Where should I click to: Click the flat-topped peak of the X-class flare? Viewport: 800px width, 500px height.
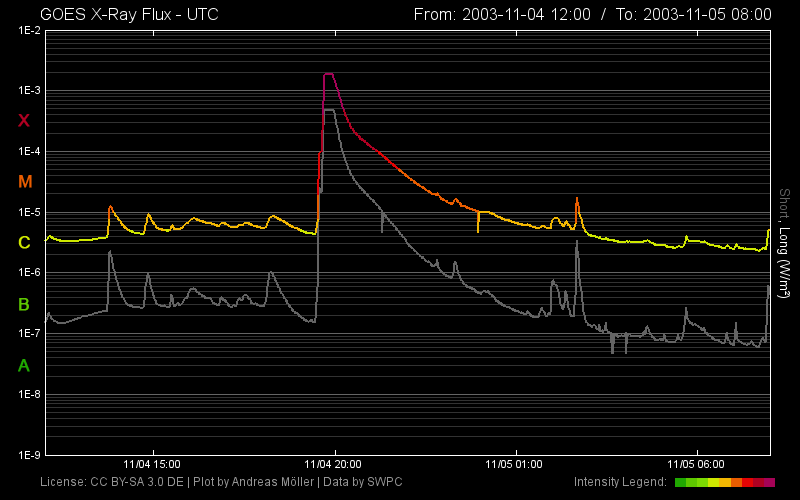pos(329,74)
